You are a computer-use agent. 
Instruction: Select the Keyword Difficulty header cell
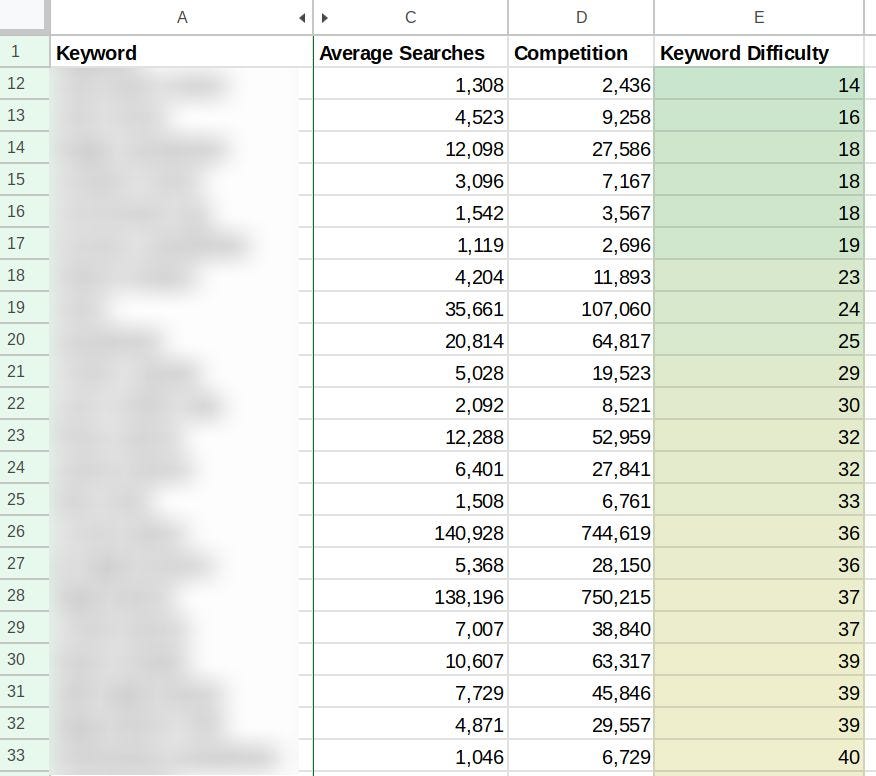pos(759,53)
